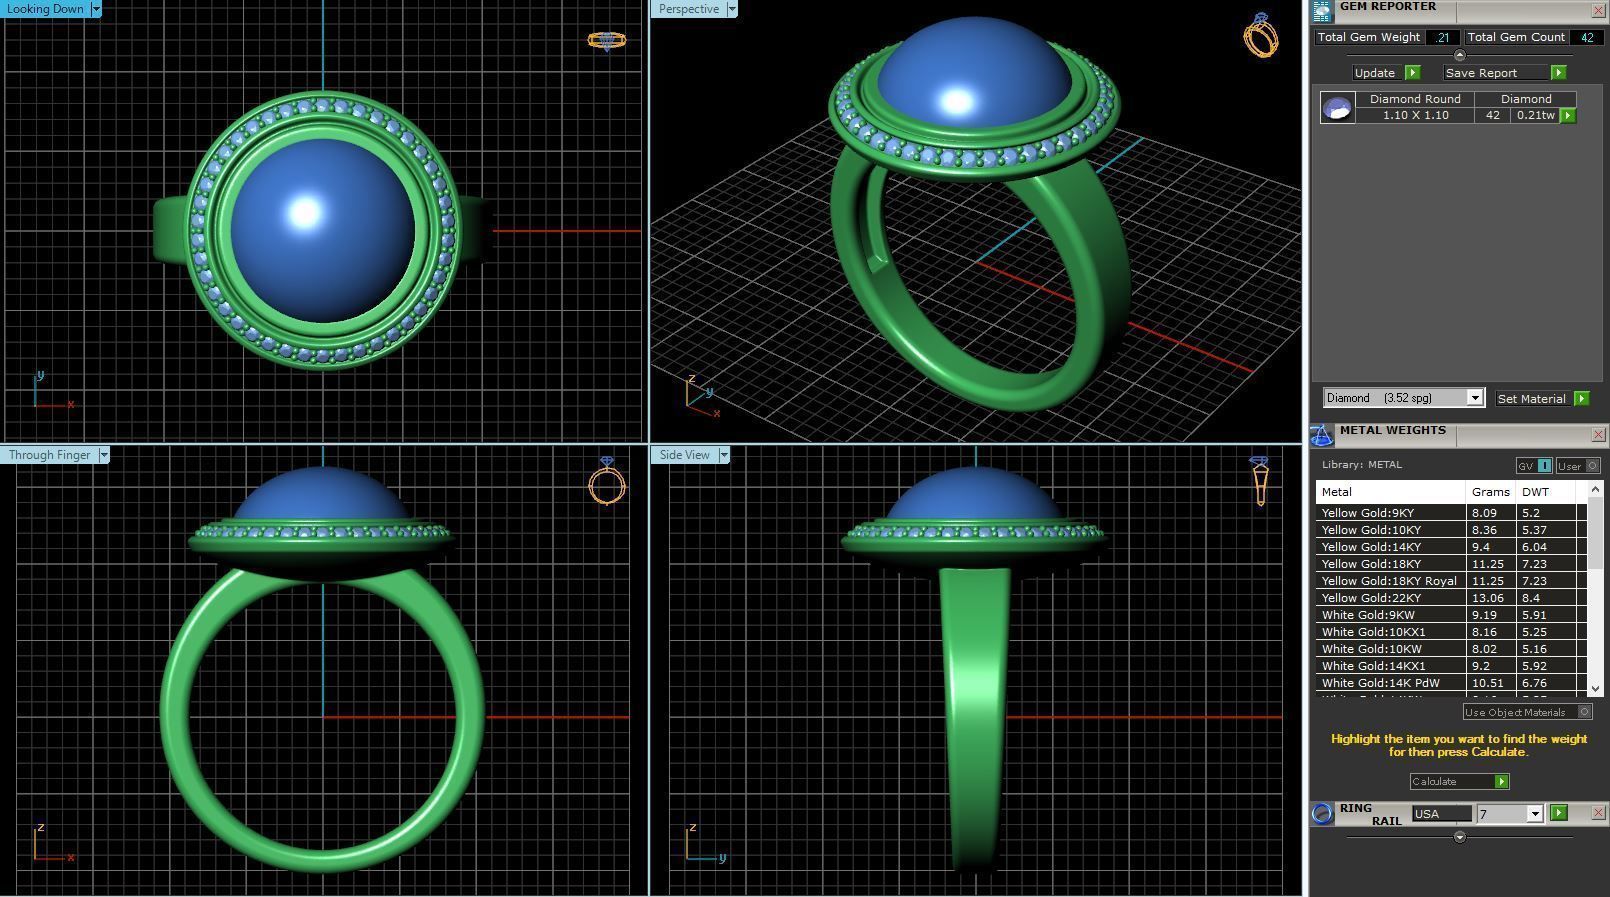Select the White Gold:14K PdW row
The width and height of the screenshot is (1610, 897).
tap(1451, 683)
